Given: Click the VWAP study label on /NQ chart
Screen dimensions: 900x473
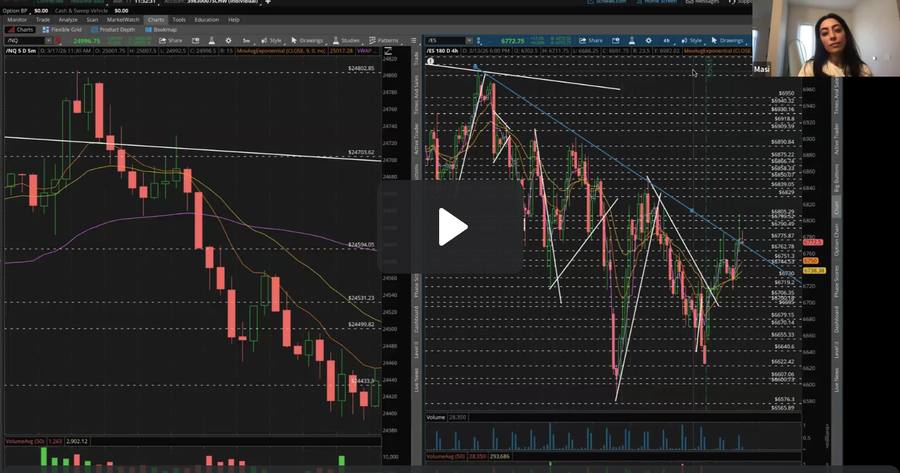Looking at the screenshot, I should point(367,51).
